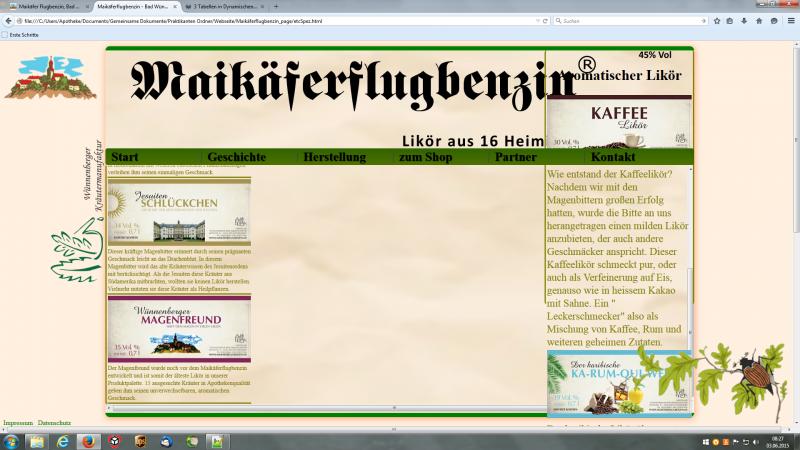Image resolution: width=800 pixels, height=450 pixels.
Task: Go to the browser home page icon
Action: (759, 20)
